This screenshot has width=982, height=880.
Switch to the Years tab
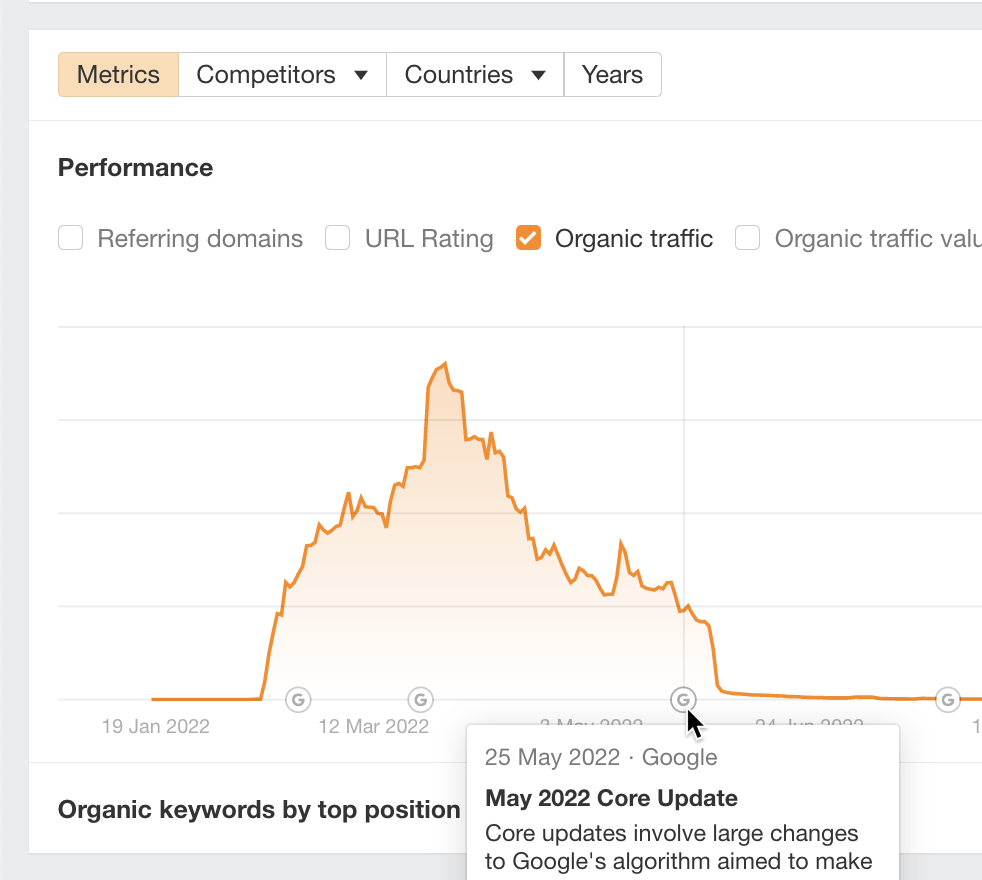pos(612,75)
